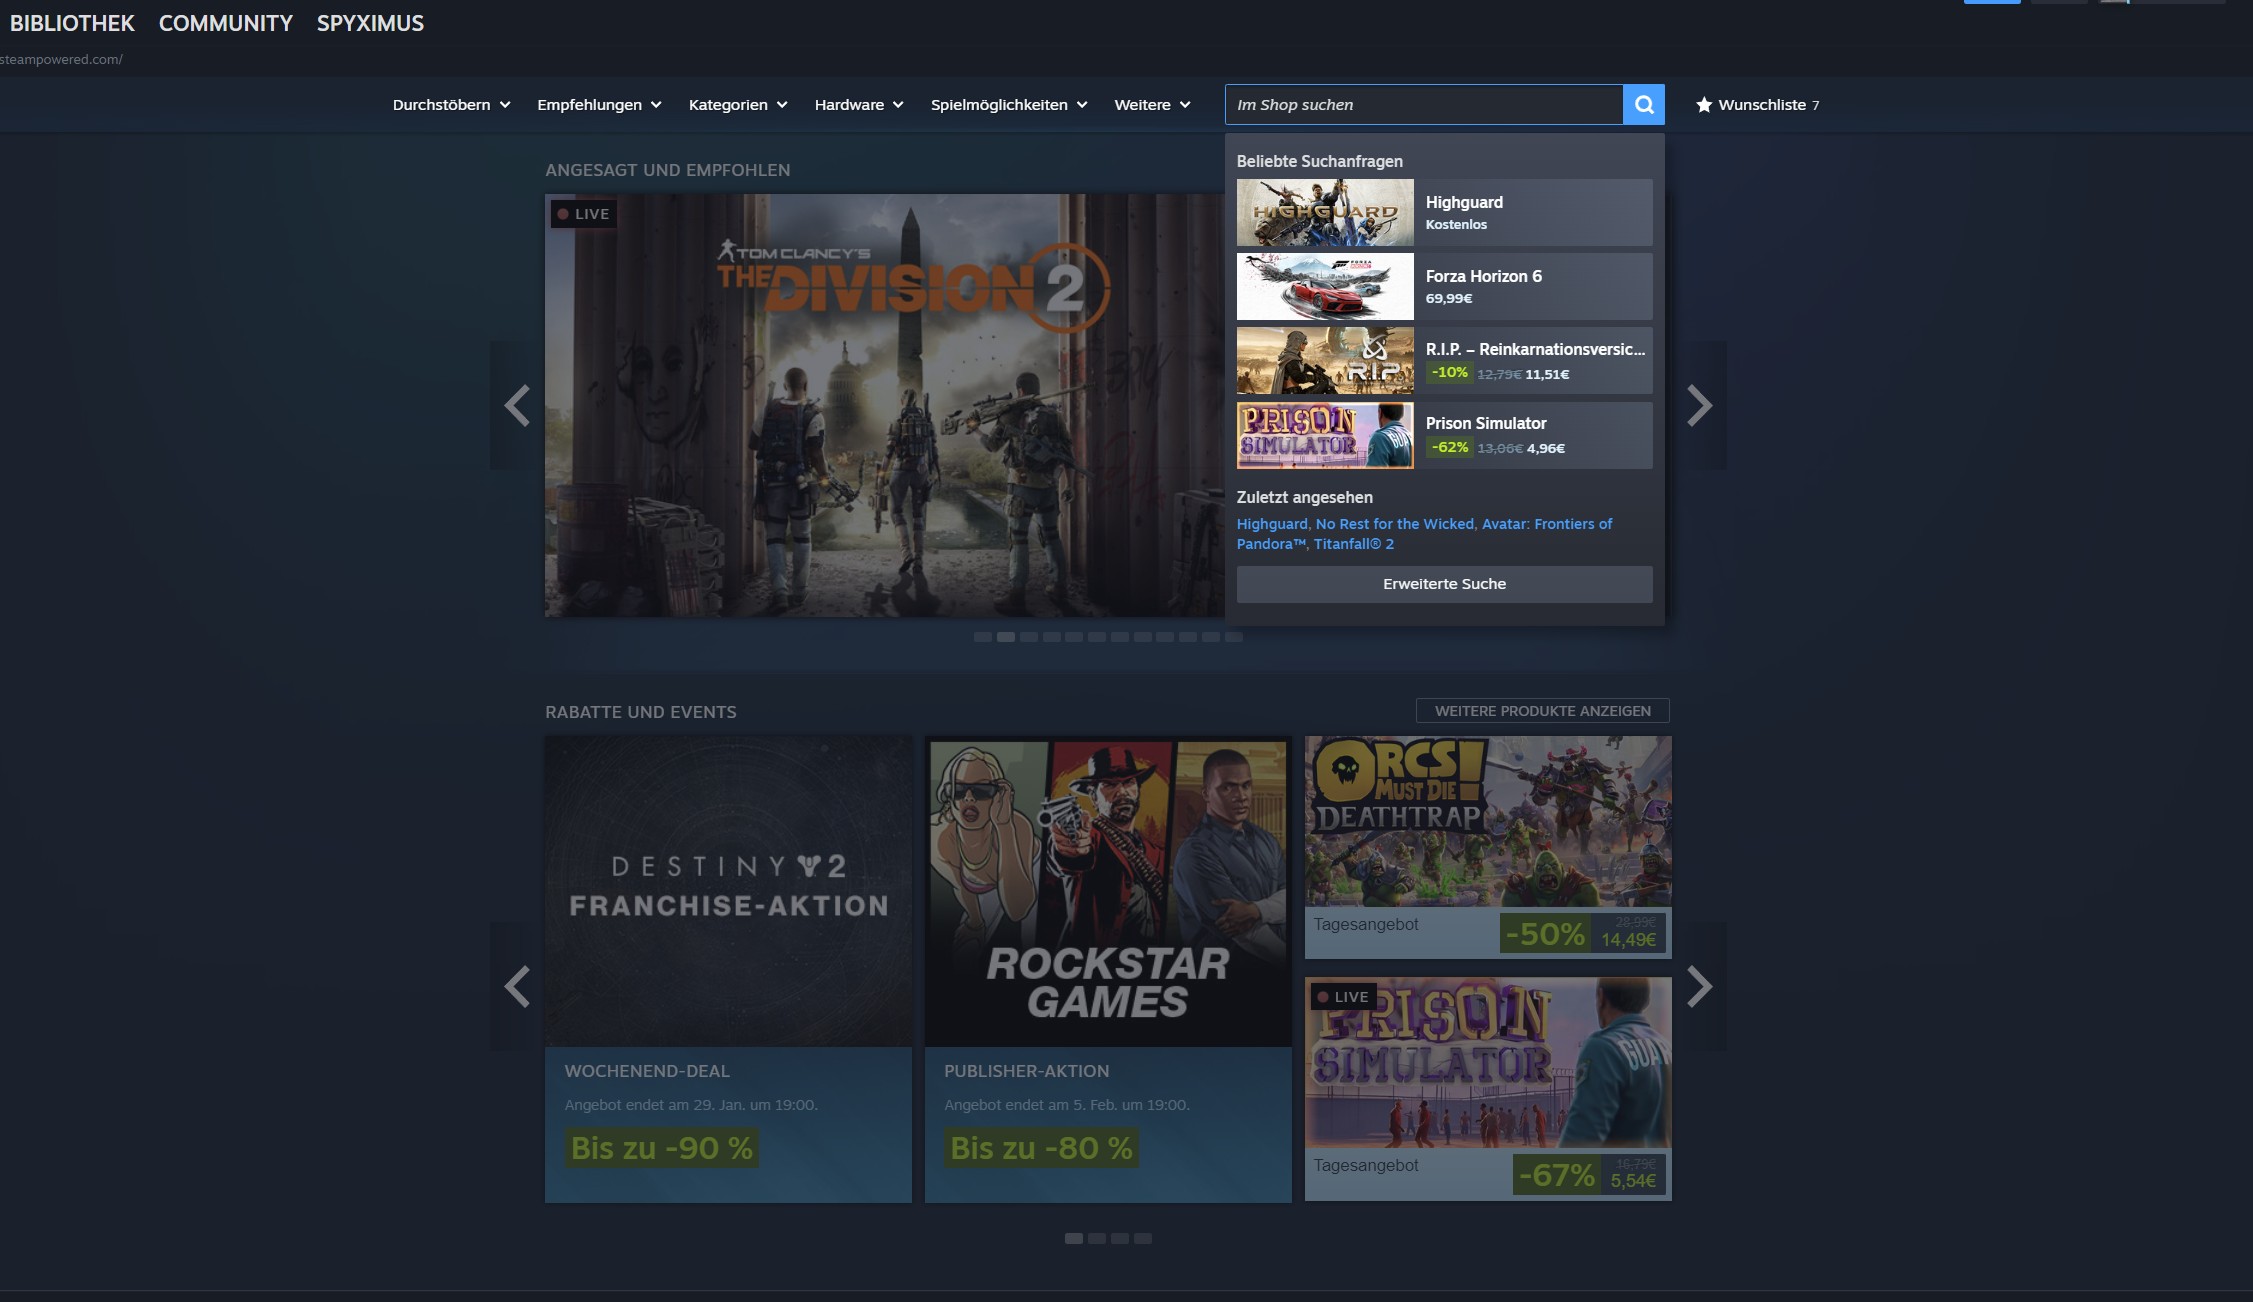Screen dimensions: 2253x1302
Task: Open Highguard thumbnail in search suggestions
Action: 1324,213
